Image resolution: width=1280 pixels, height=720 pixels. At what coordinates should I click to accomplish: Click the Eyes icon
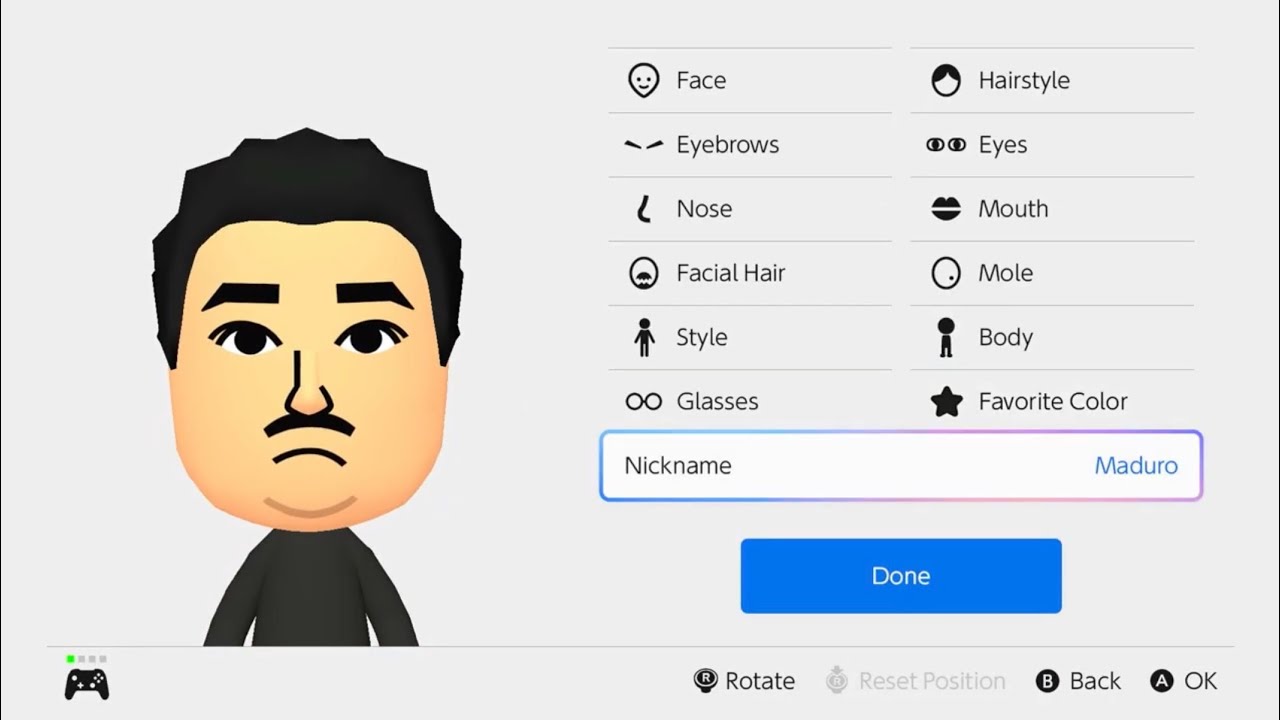946,145
